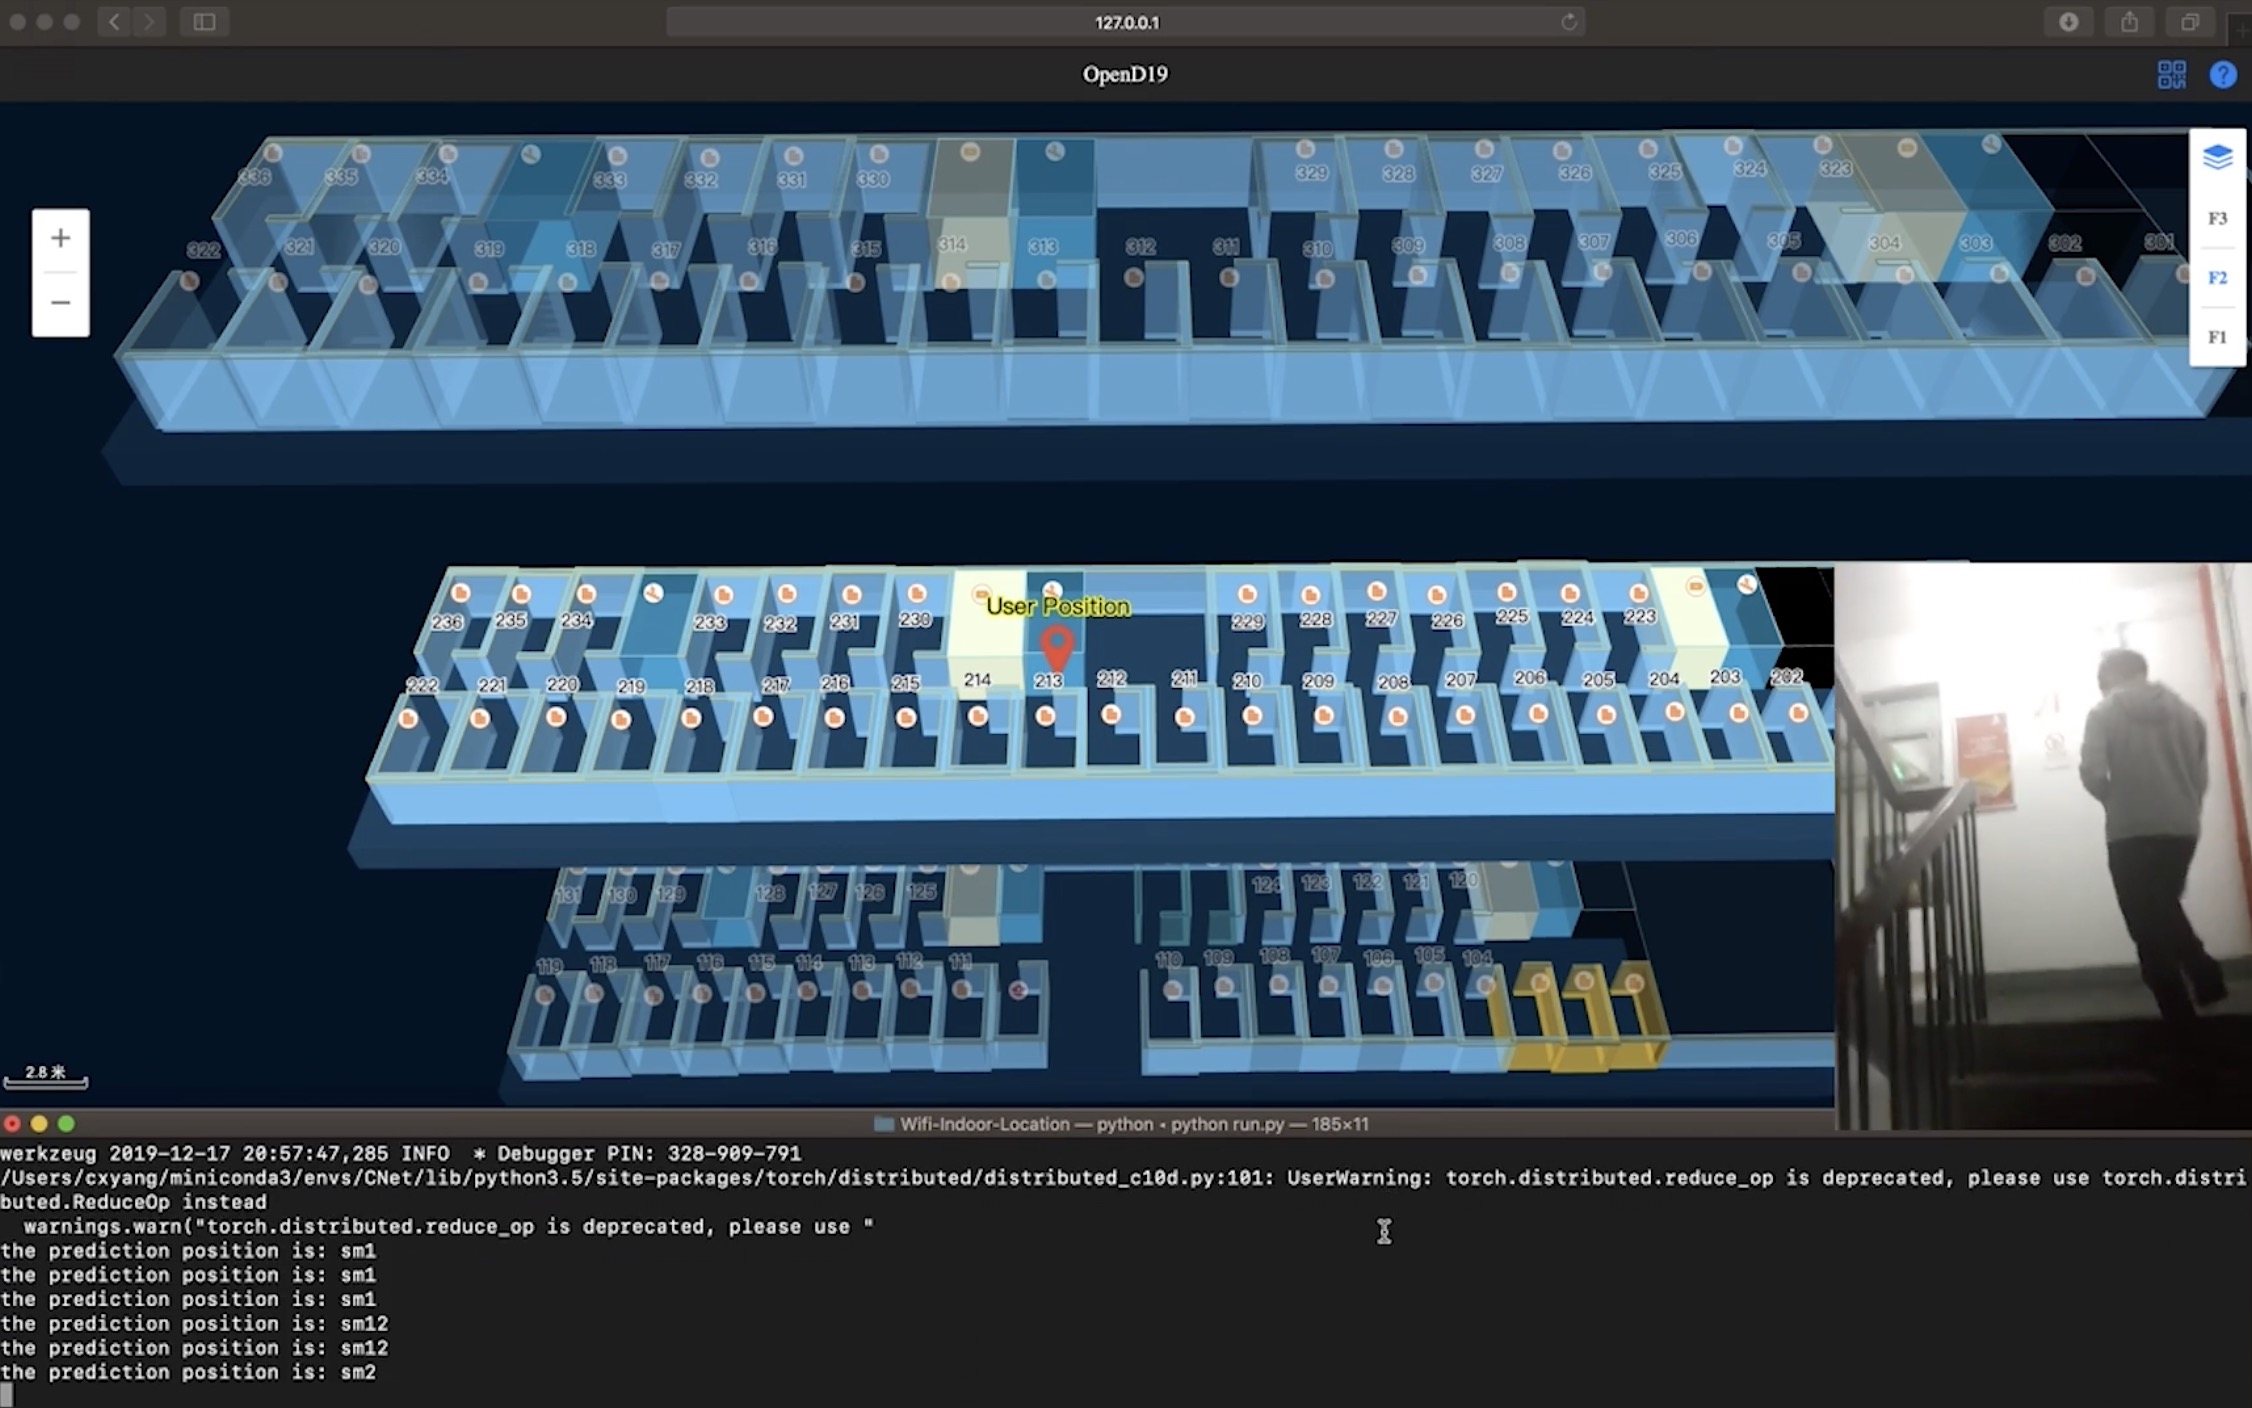Toggle the currently active F2 floor view

point(2216,277)
